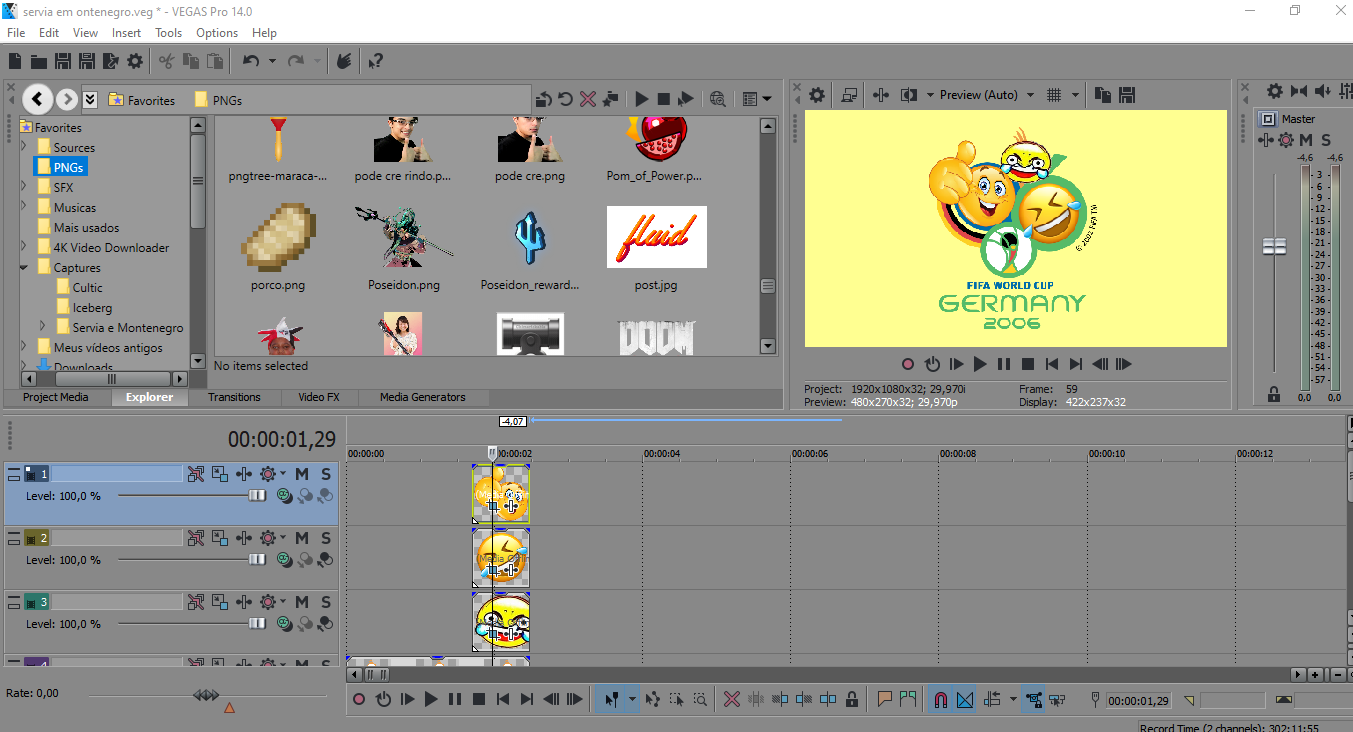
Task: Toggle Lock Envelopes to Events
Action: [x=1034, y=699]
